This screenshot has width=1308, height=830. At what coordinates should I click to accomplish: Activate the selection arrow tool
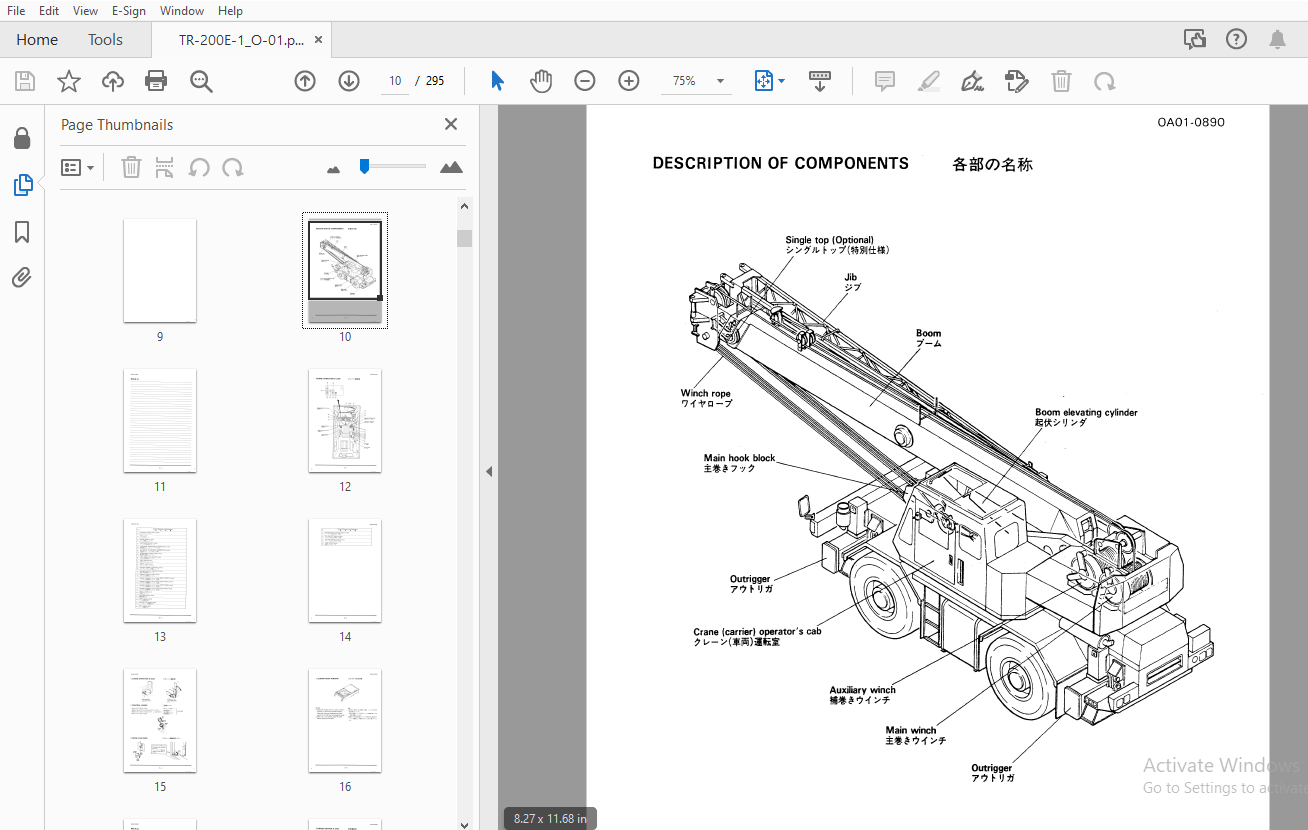(497, 81)
